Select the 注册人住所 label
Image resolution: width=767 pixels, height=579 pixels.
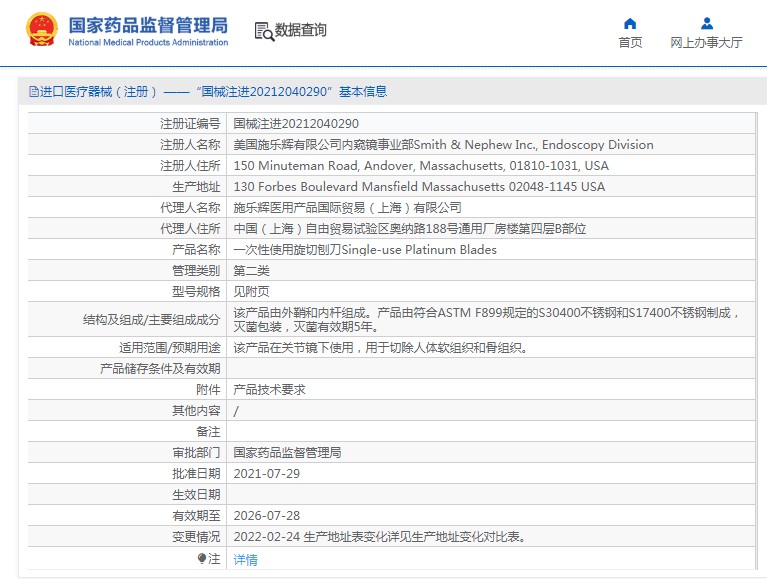(190, 166)
